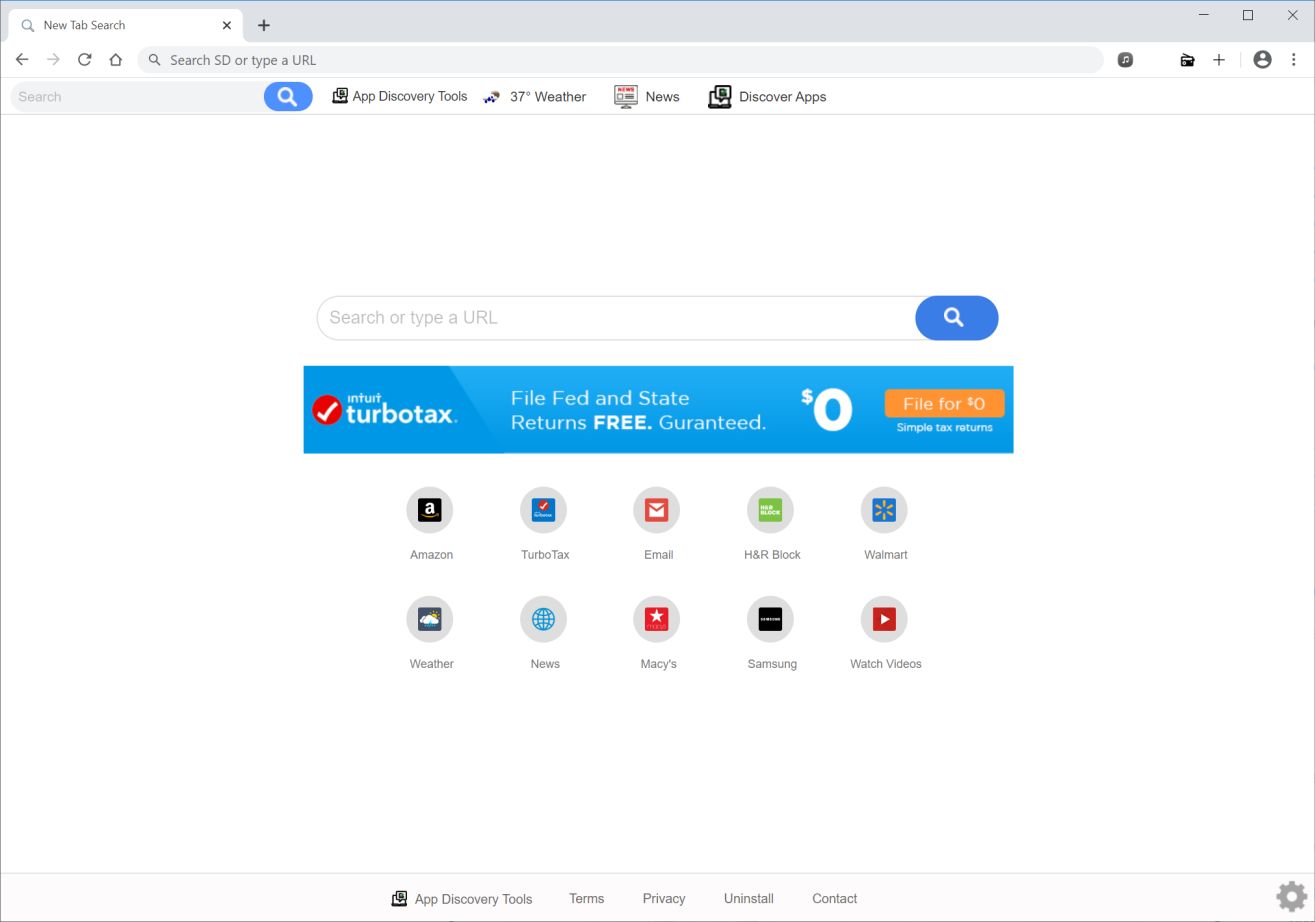The image size is (1315, 922).
Task: Open News from the toolbar
Action: pos(647,97)
